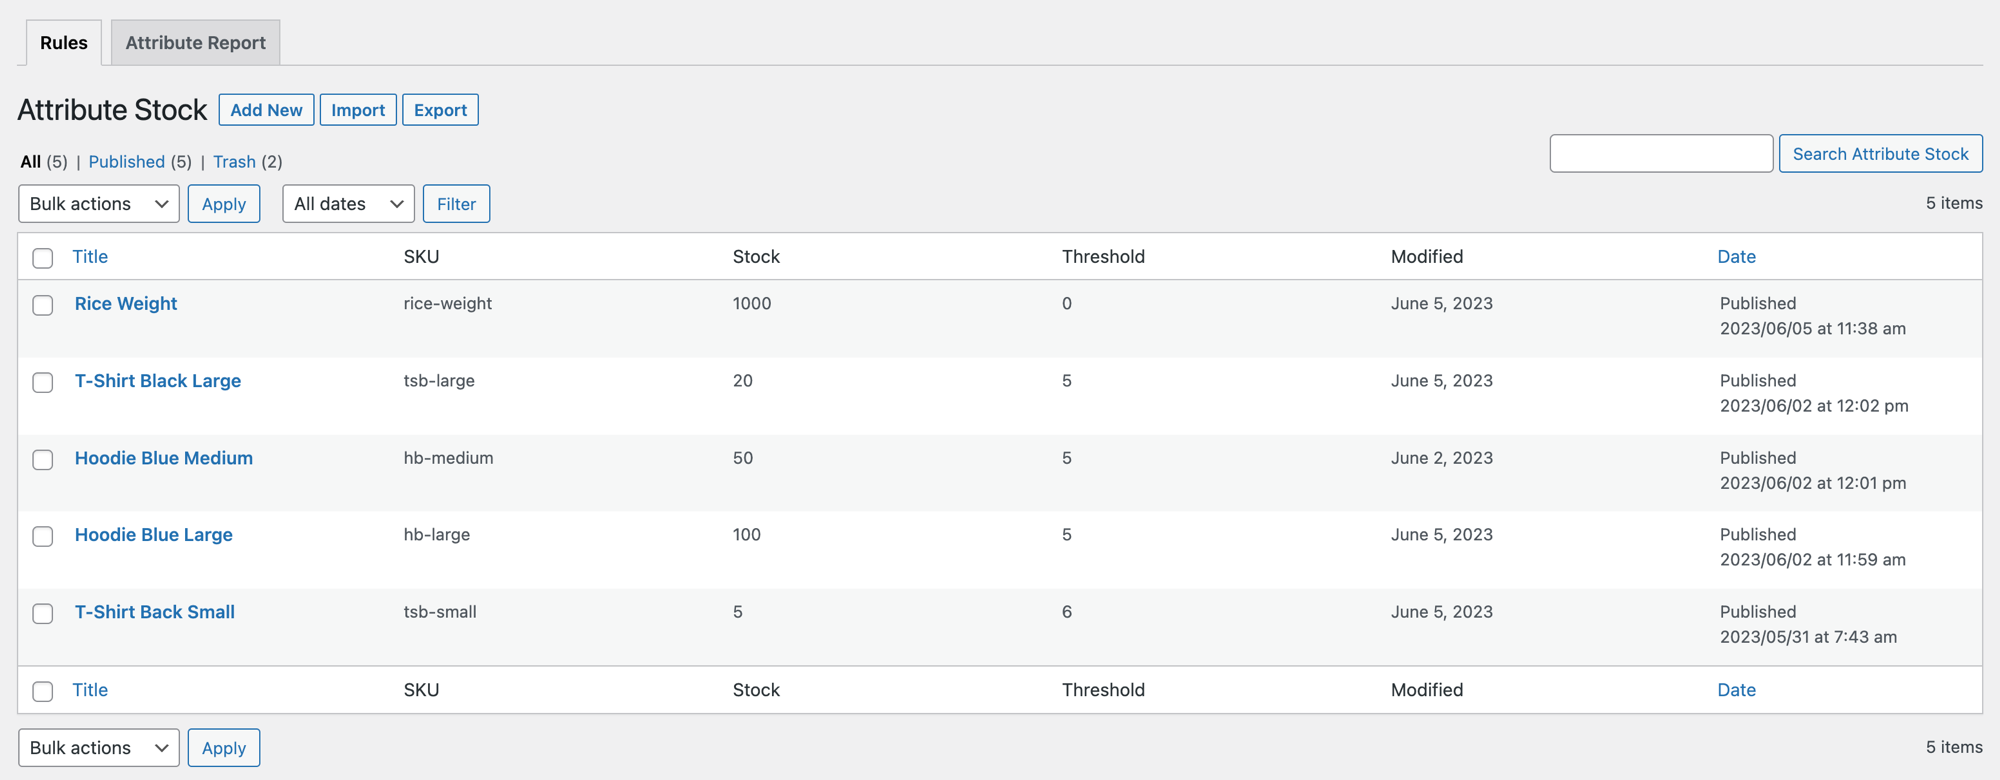Screen dimensions: 2000x780
Task: Toggle the select-all checkbox in the header
Action: click(43, 258)
